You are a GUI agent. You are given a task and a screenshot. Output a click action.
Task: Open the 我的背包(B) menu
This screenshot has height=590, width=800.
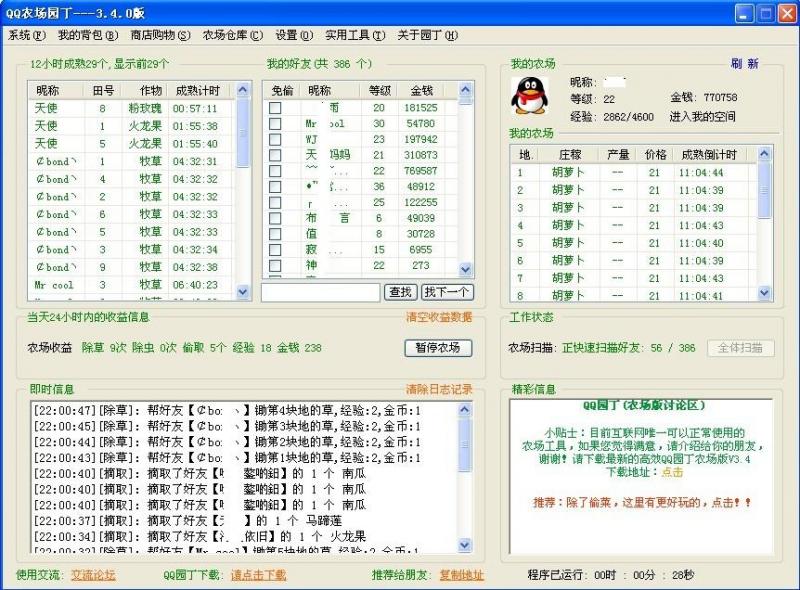[x=88, y=35]
